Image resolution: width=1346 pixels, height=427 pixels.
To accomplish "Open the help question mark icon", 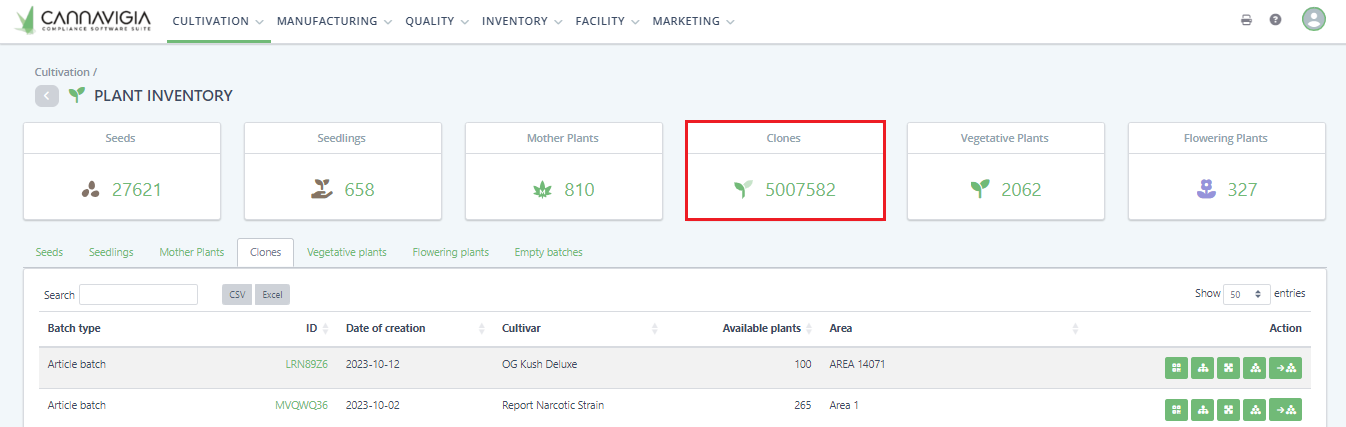I will pyautogui.click(x=1276, y=20).
